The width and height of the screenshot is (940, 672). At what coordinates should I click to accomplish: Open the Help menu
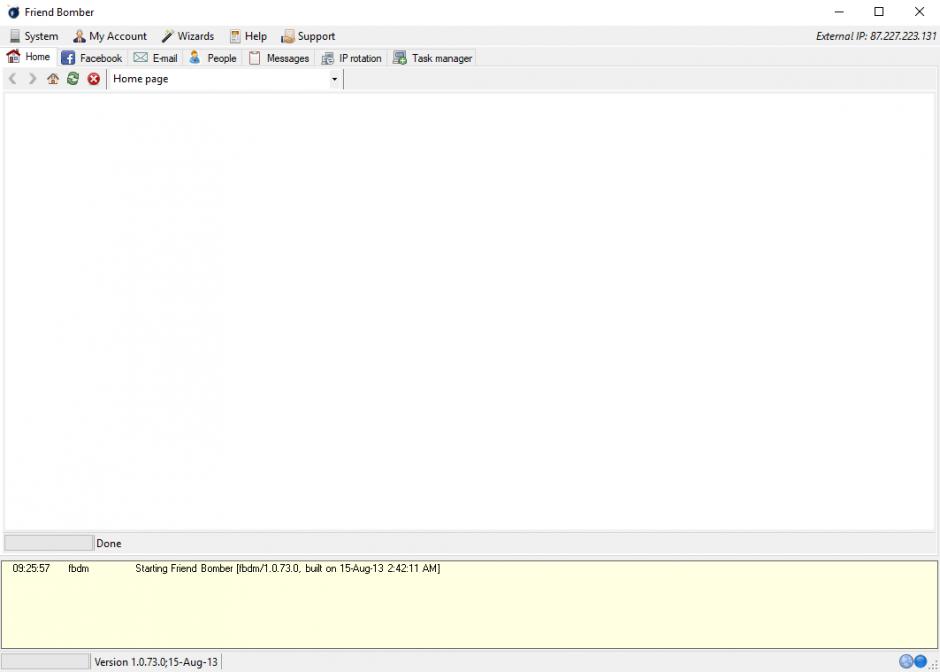point(248,36)
